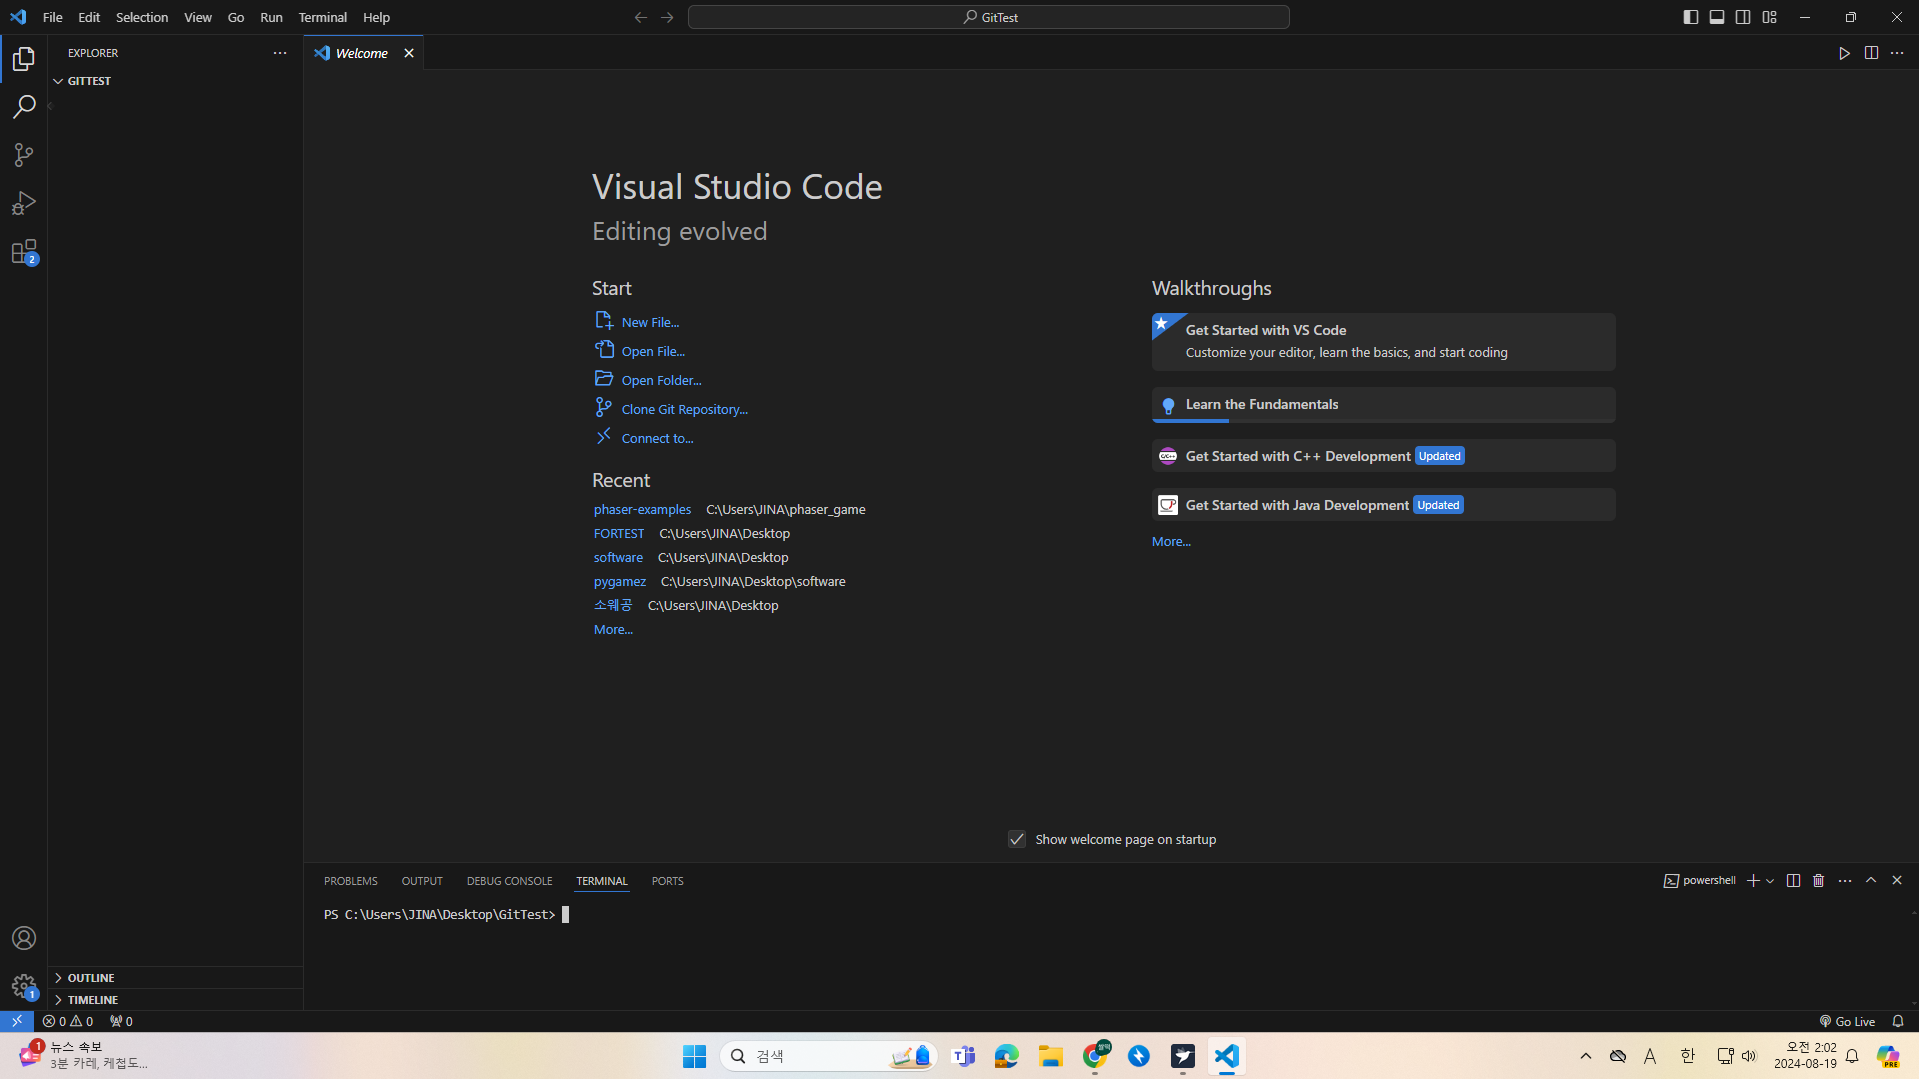Toggle the secondary side bar layout icon
This screenshot has width=1919, height=1079.
1743,17
